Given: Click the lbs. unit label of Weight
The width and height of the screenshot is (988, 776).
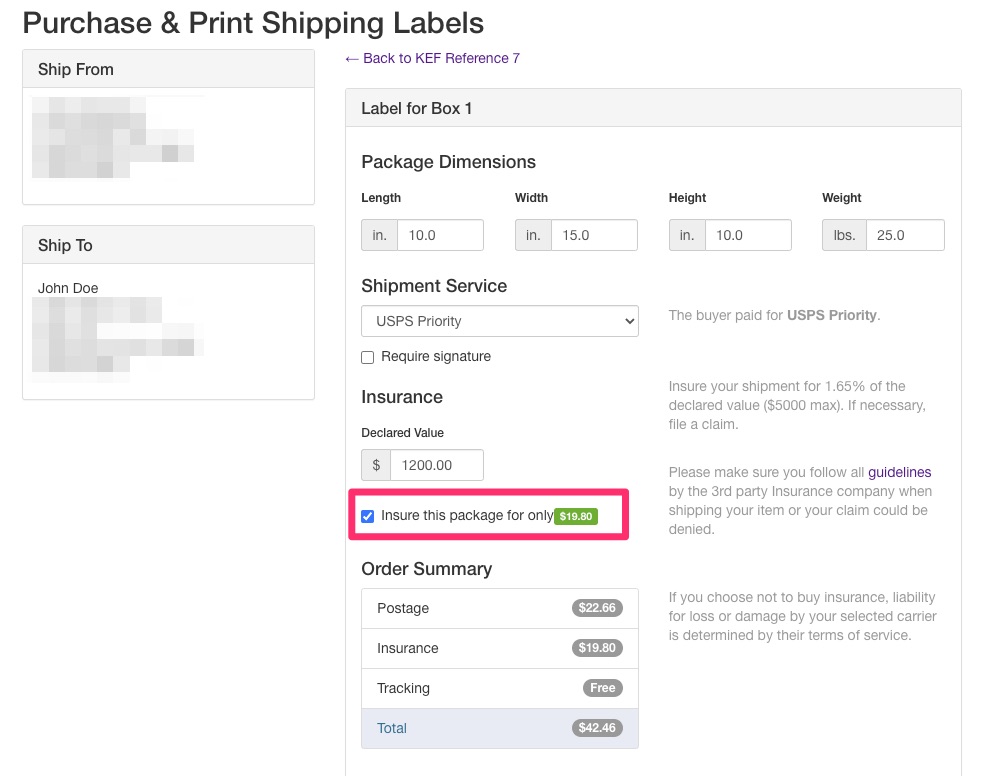Looking at the screenshot, I should pyautogui.click(x=844, y=235).
